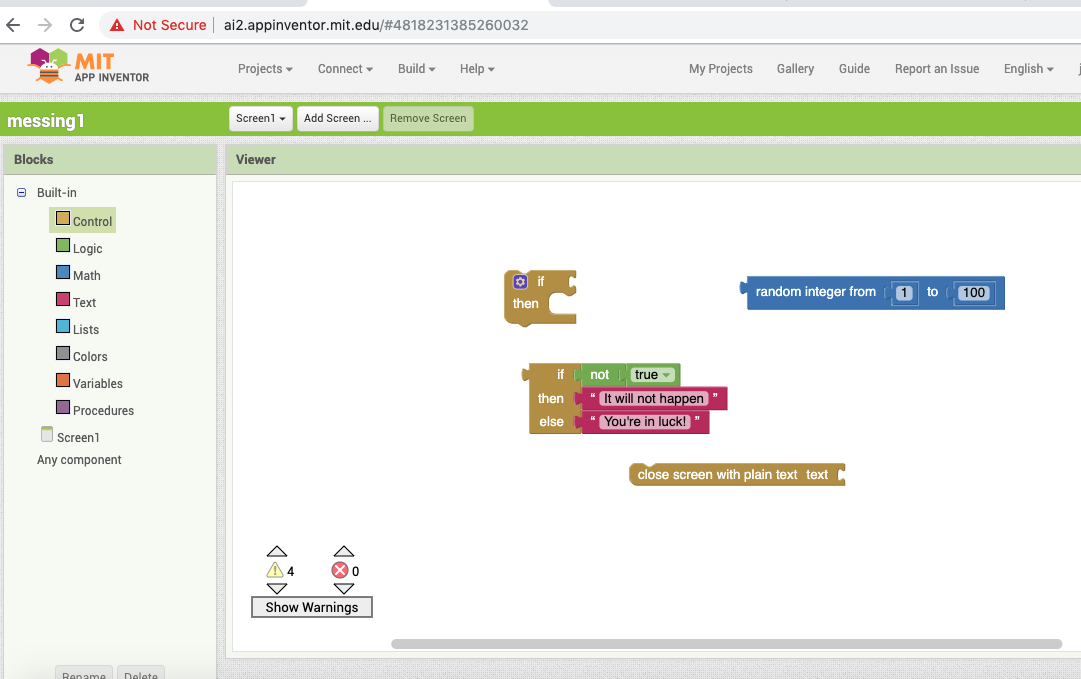This screenshot has height=679, width=1081.
Task: Click the up arrow above warning count
Action: (277, 552)
